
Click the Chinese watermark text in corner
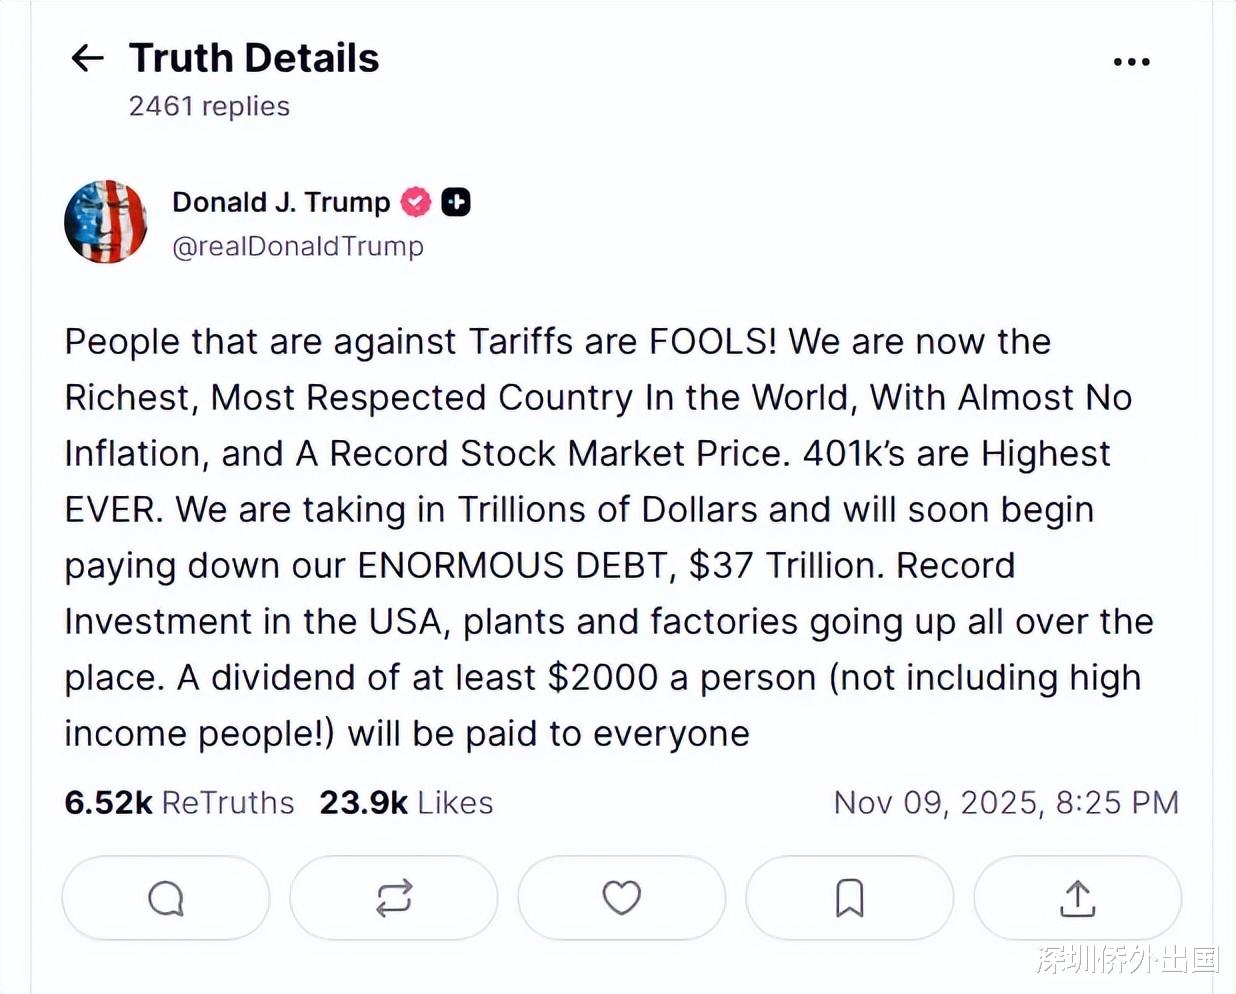(x=1127, y=960)
